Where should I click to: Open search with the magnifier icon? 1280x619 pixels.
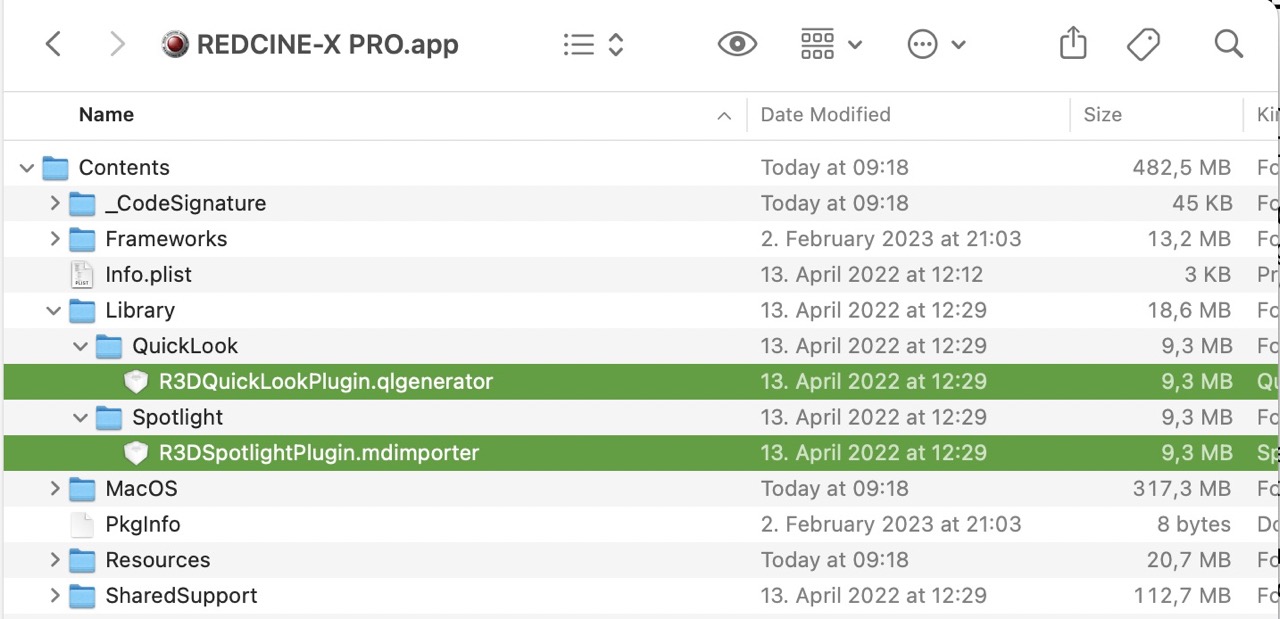[x=1228, y=43]
